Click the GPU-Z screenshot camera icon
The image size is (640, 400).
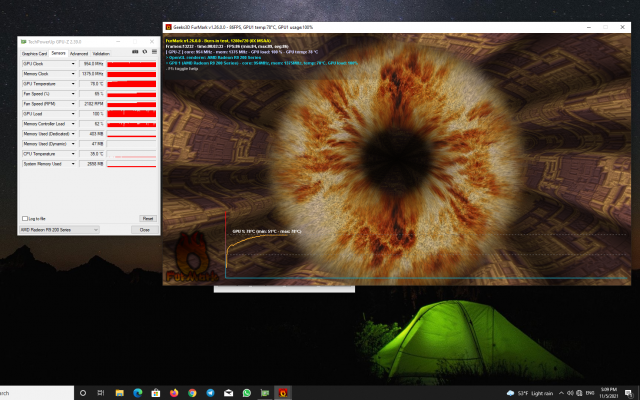135,52
